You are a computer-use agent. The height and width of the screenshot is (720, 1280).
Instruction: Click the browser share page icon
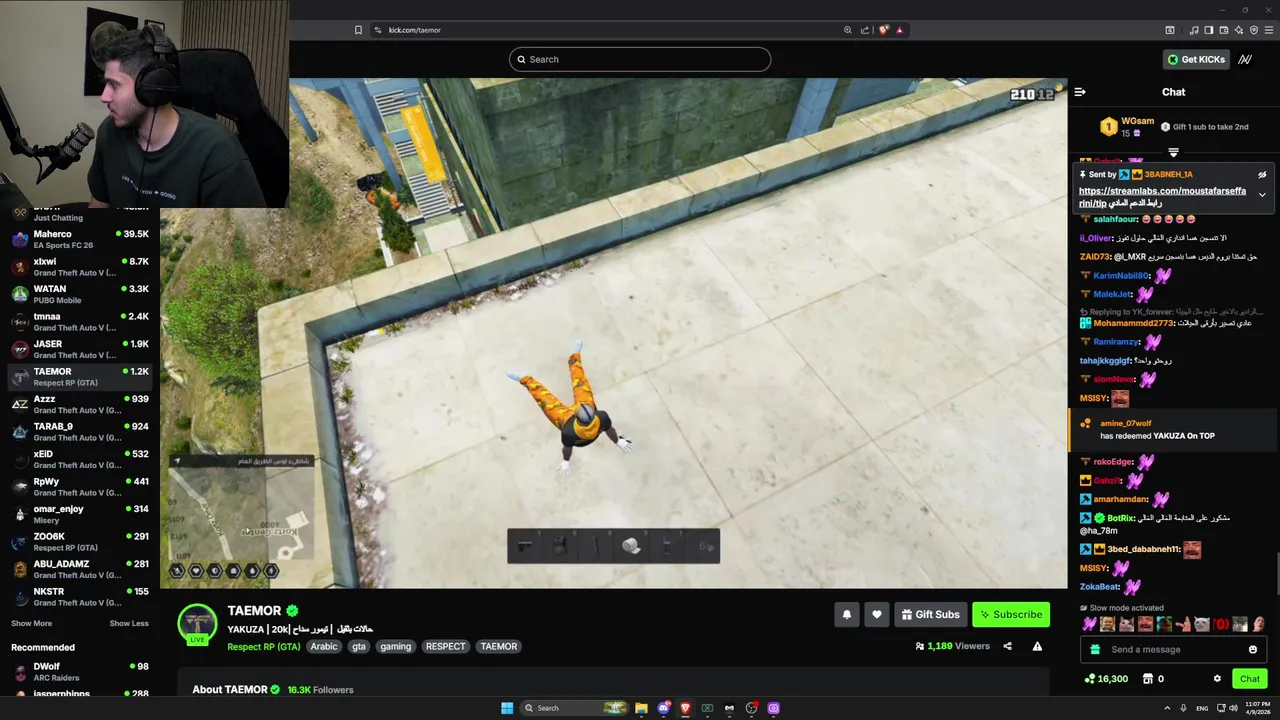click(x=865, y=30)
